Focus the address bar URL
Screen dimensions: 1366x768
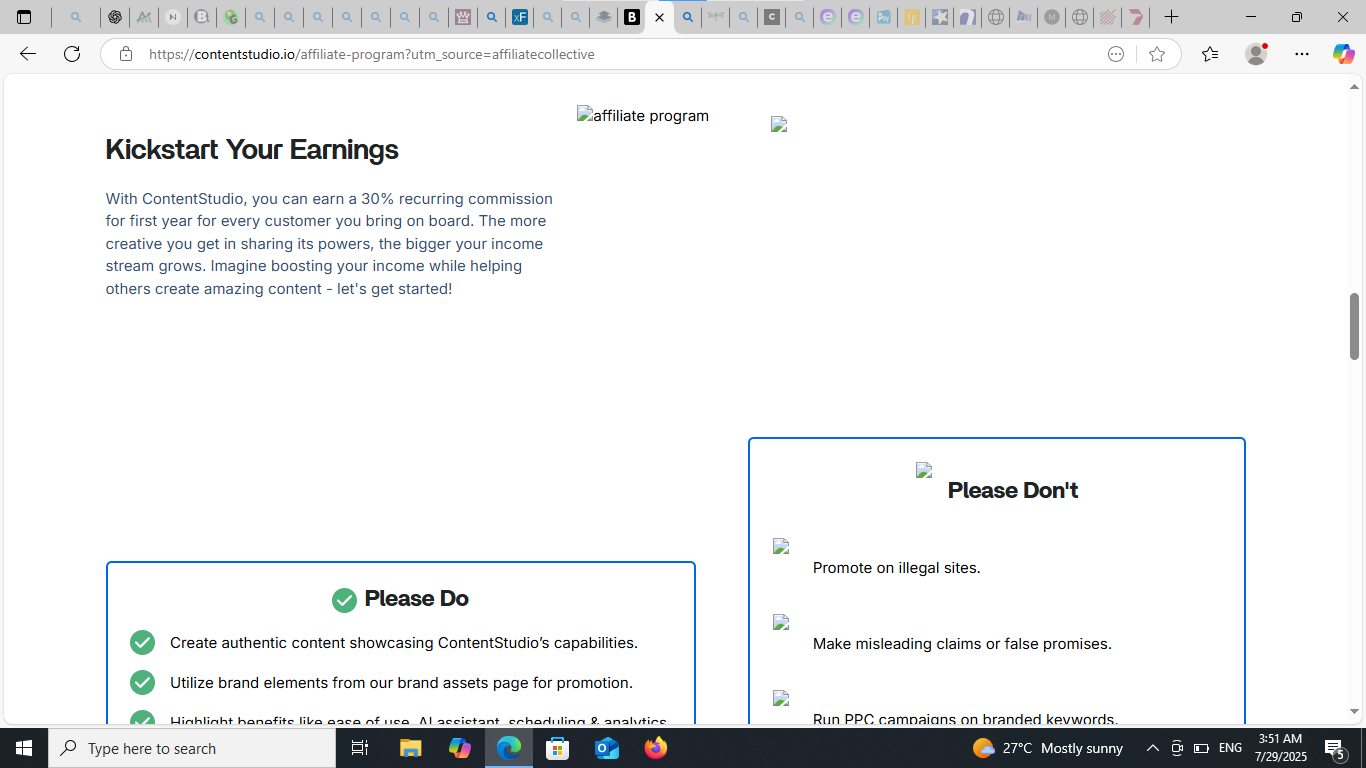pos(372,54)
